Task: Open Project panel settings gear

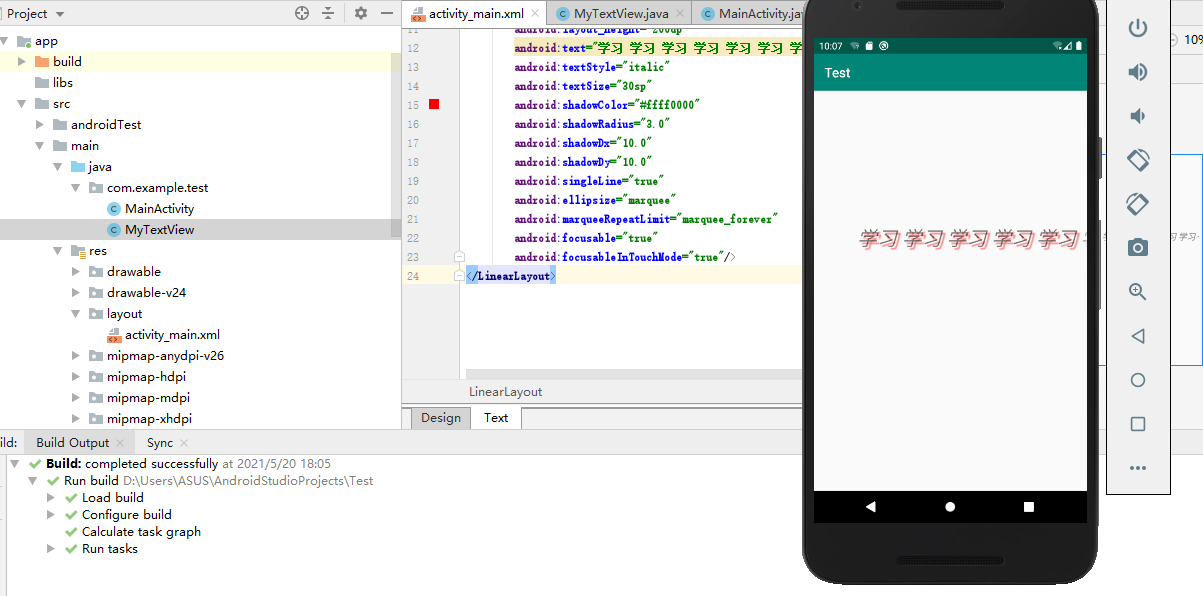Action: click(x=361, y=13)
